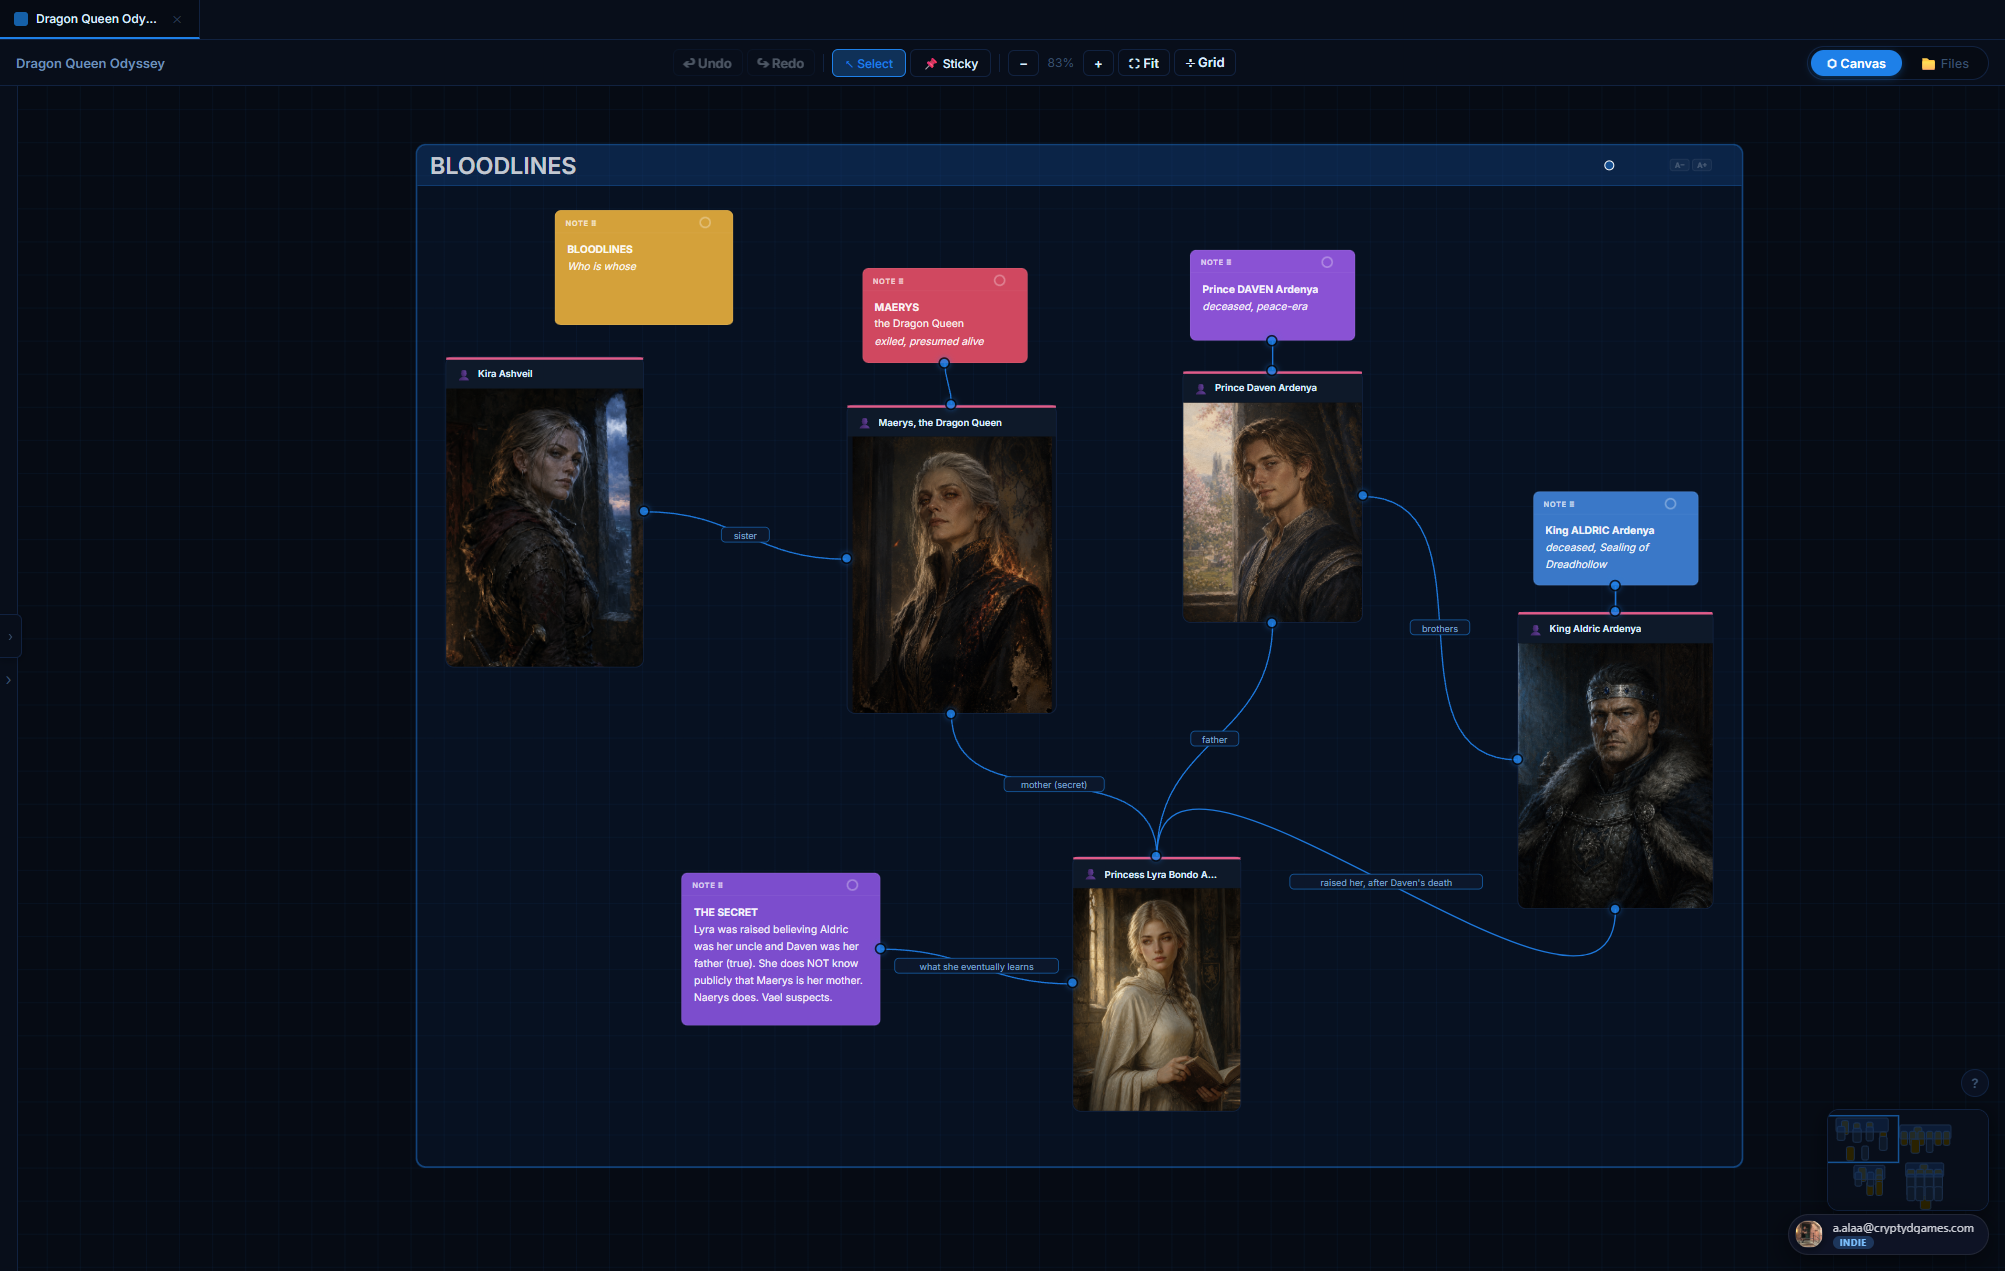Choose the Sticky note tool

pyautogui.click(x=951, y=63)
